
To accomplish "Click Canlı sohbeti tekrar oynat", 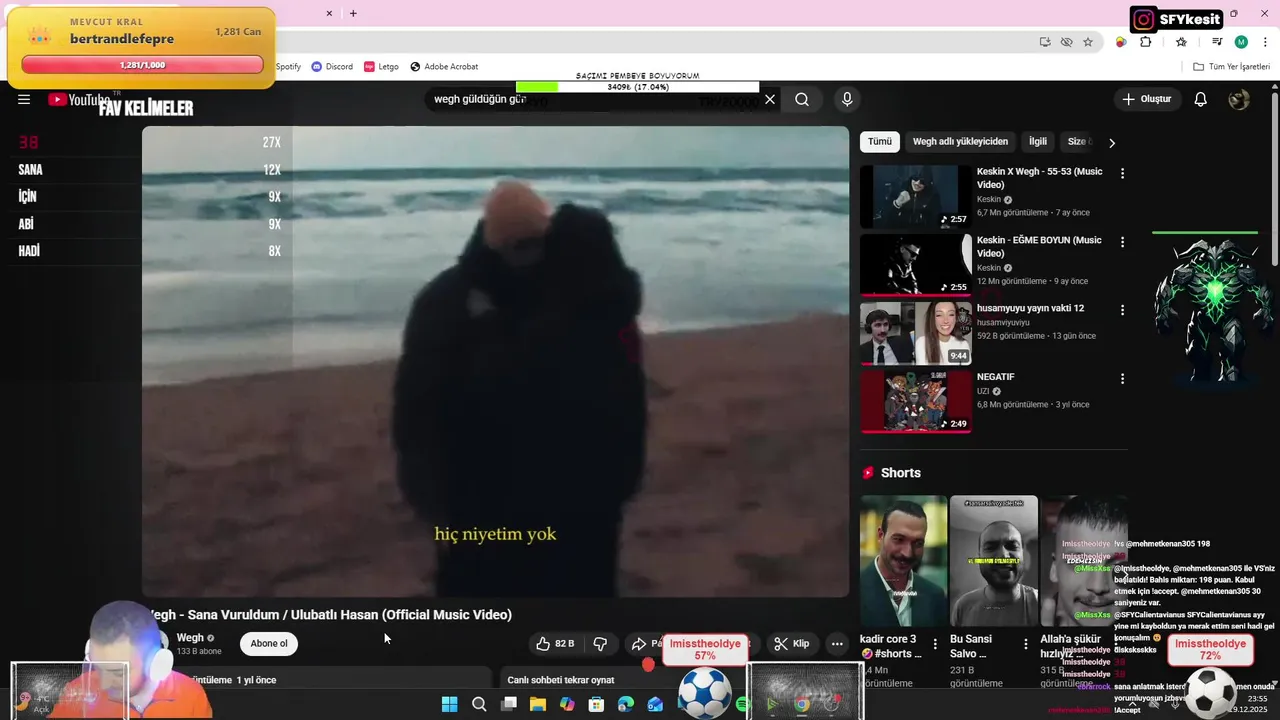I will (x=561, y=680).
